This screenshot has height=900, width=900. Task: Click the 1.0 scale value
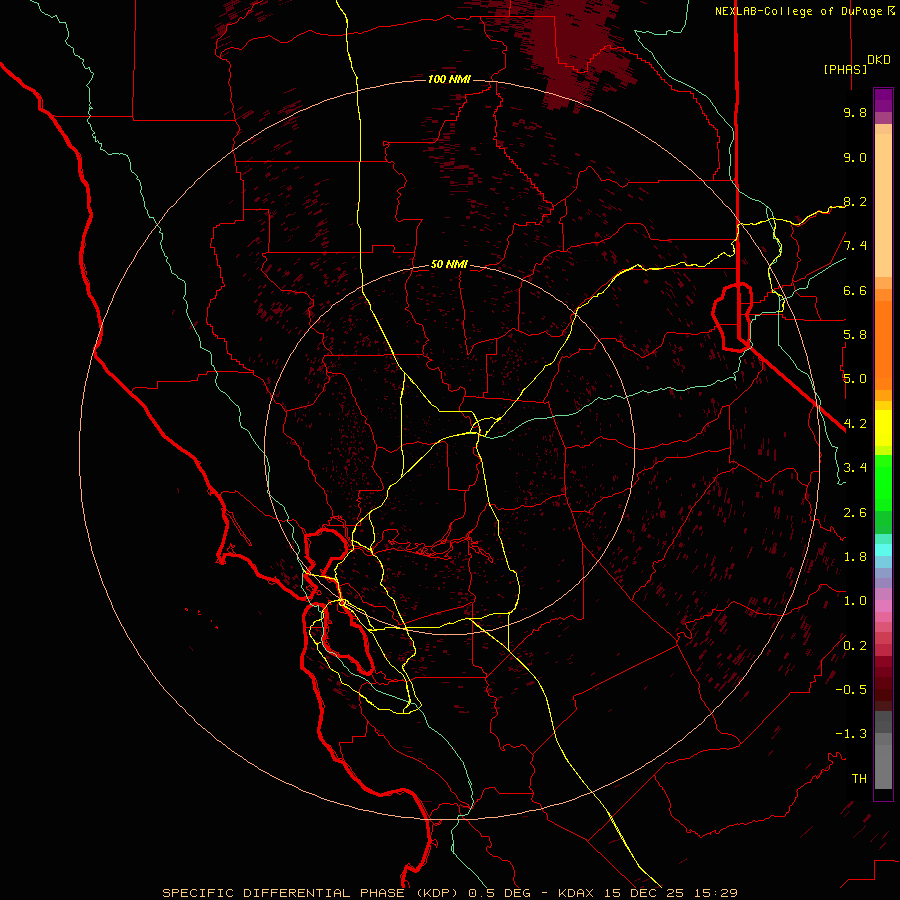(855, 601)
